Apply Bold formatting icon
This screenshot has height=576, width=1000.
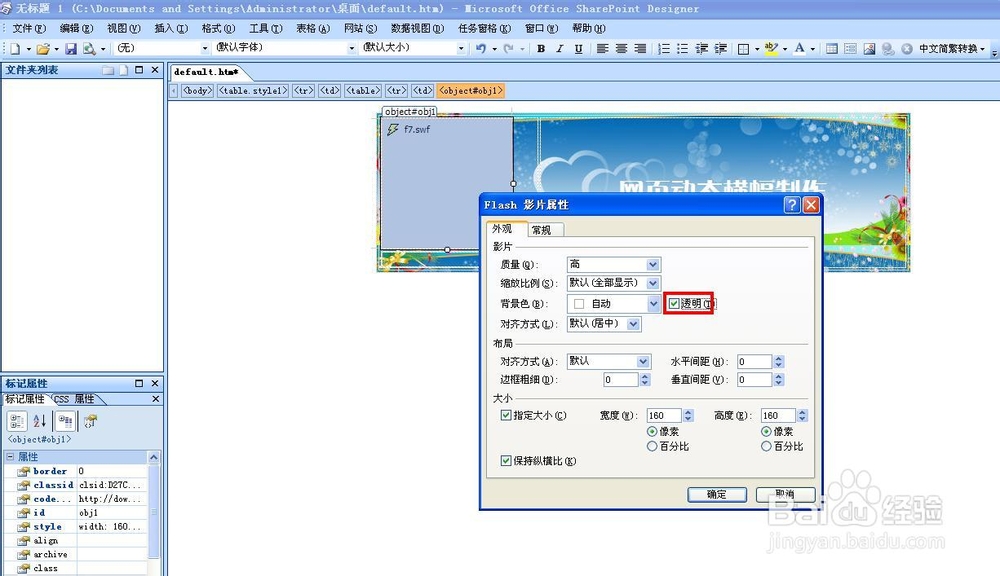pos(539,49)
